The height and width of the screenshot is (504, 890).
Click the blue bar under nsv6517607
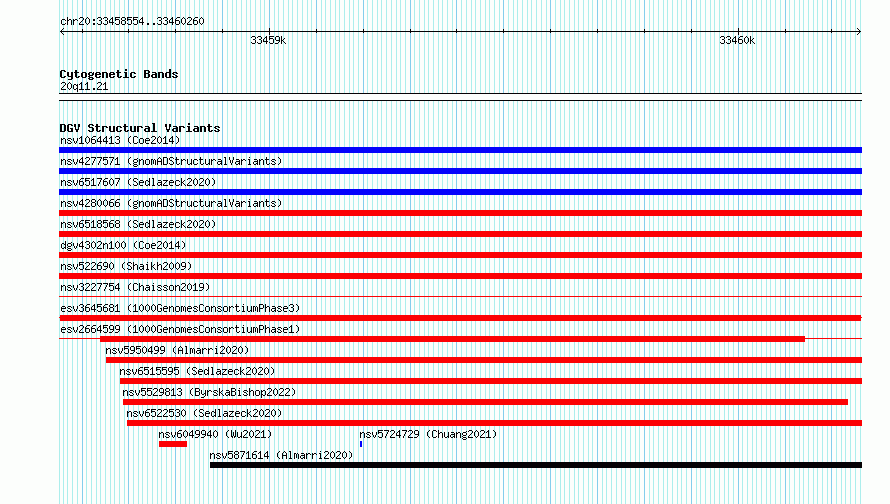[460, 192]
